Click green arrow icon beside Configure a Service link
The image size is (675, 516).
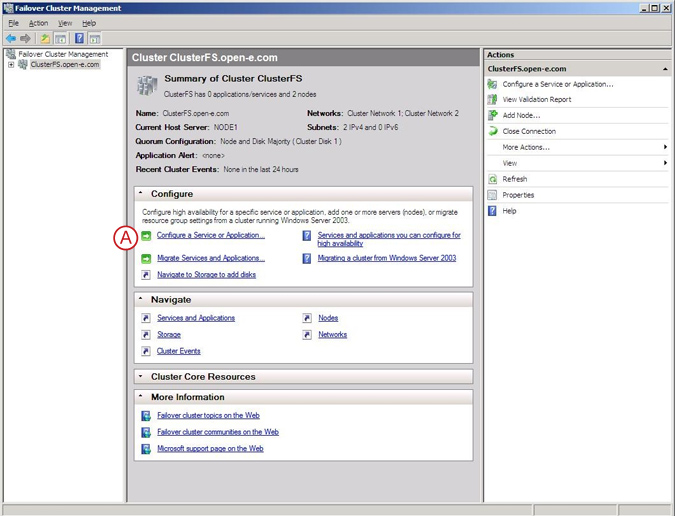(x=146, y=235)
